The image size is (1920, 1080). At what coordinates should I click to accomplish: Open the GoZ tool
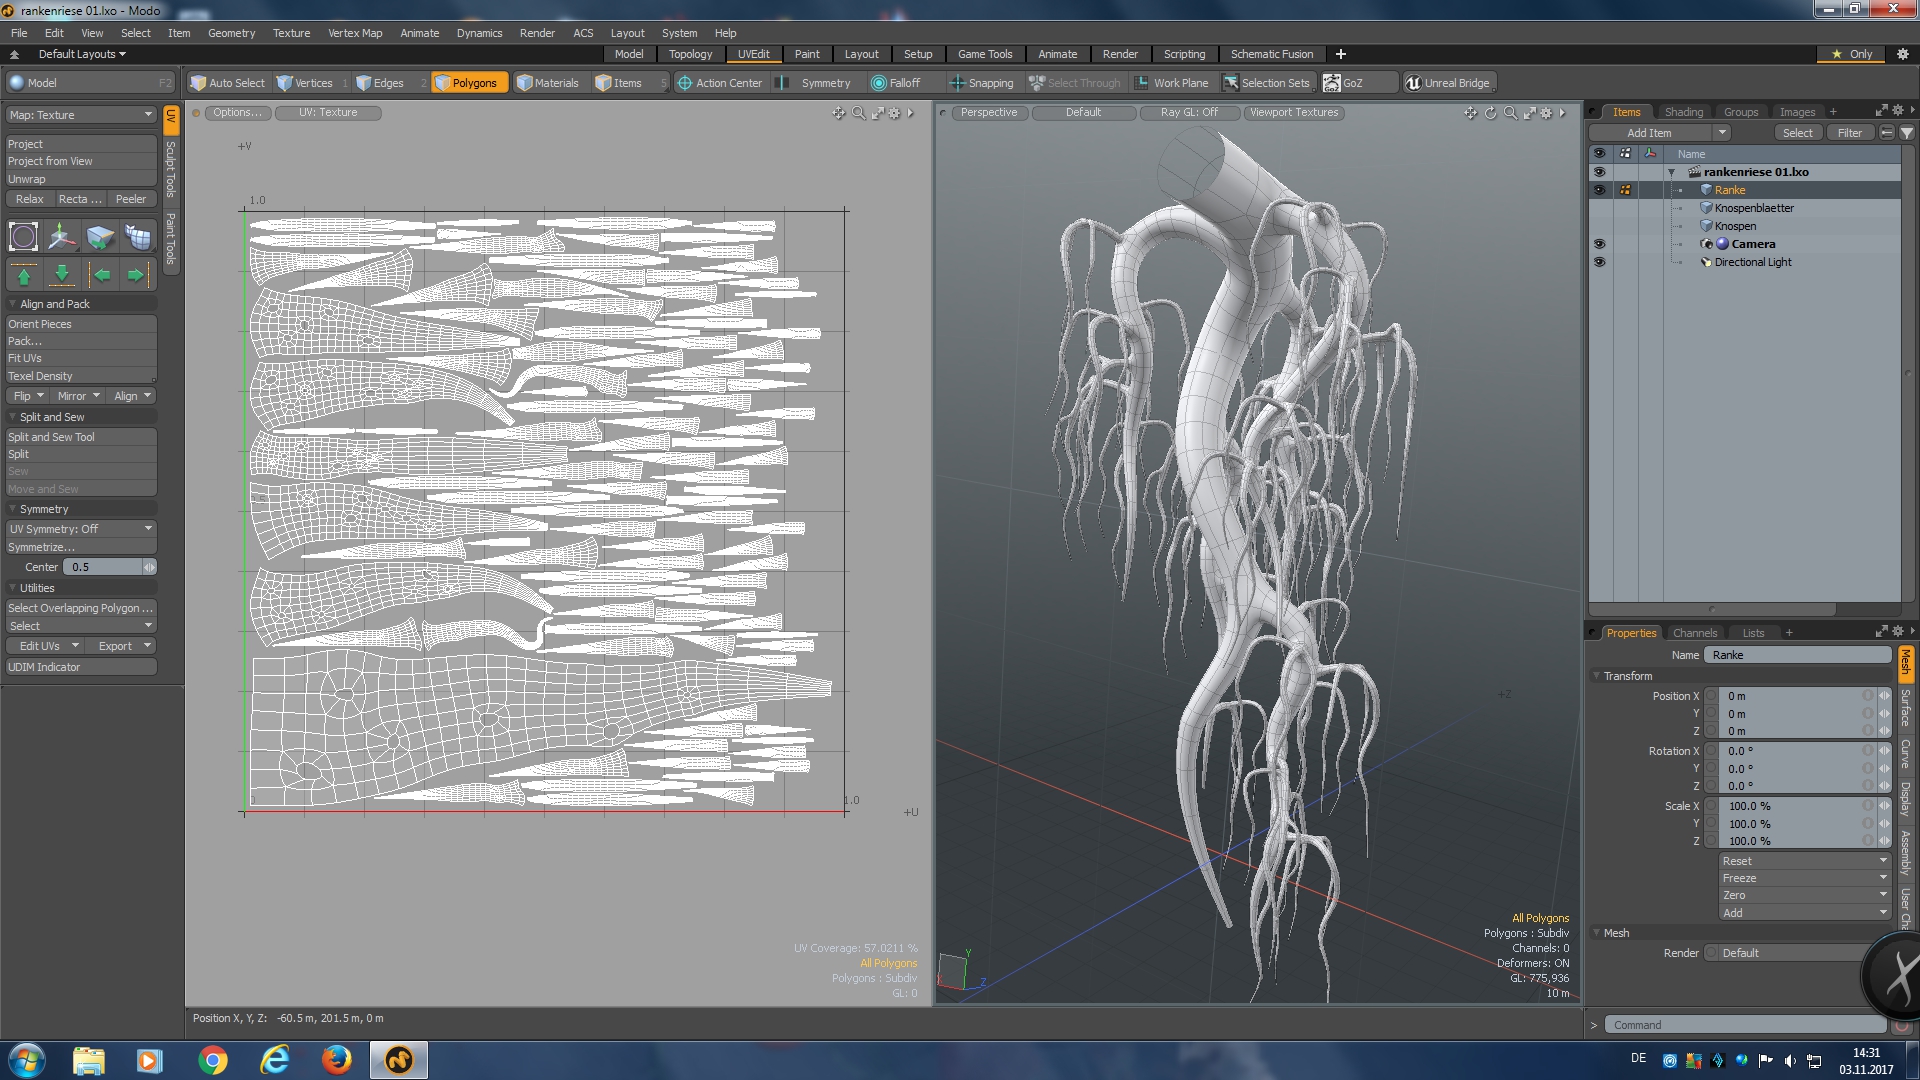click(1343, 83)
